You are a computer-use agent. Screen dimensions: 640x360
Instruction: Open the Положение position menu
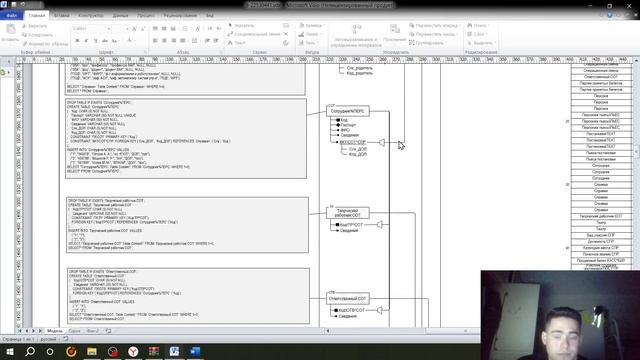coord(395,34)
